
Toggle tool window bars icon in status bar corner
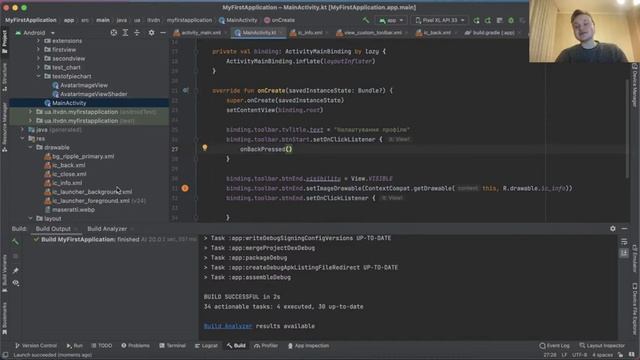(5, 355)
